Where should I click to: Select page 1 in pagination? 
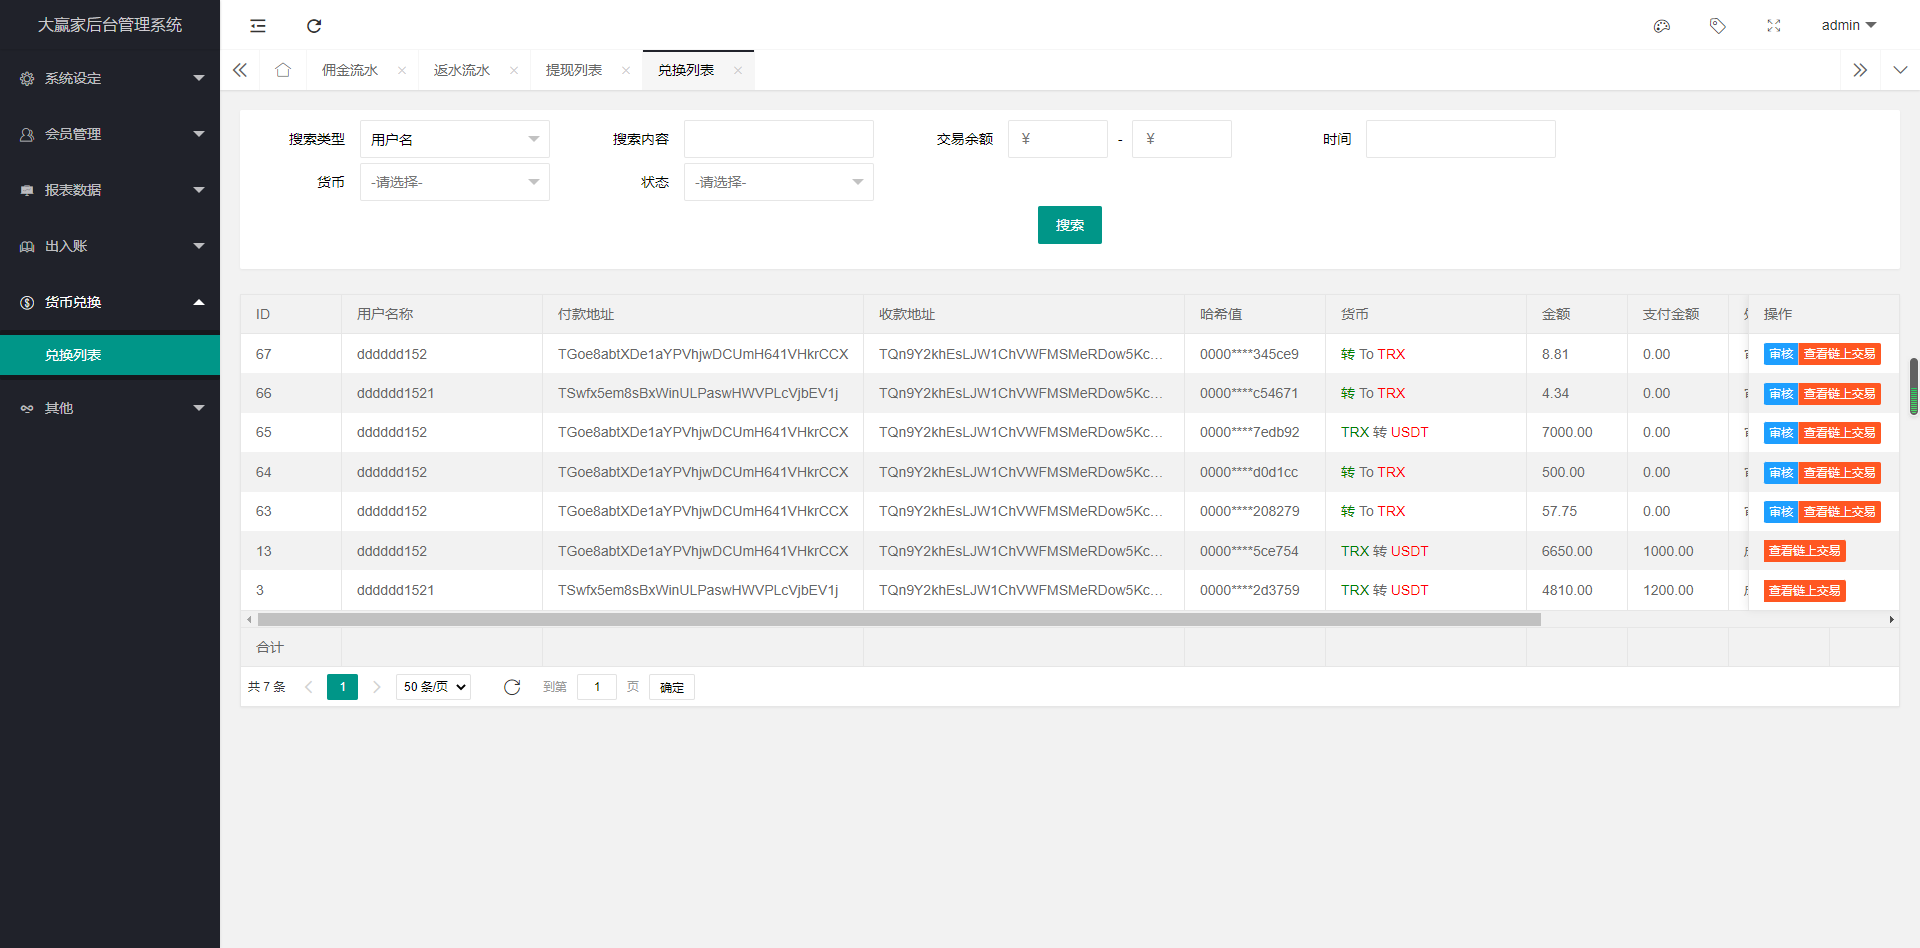click(x=342, y=687)
